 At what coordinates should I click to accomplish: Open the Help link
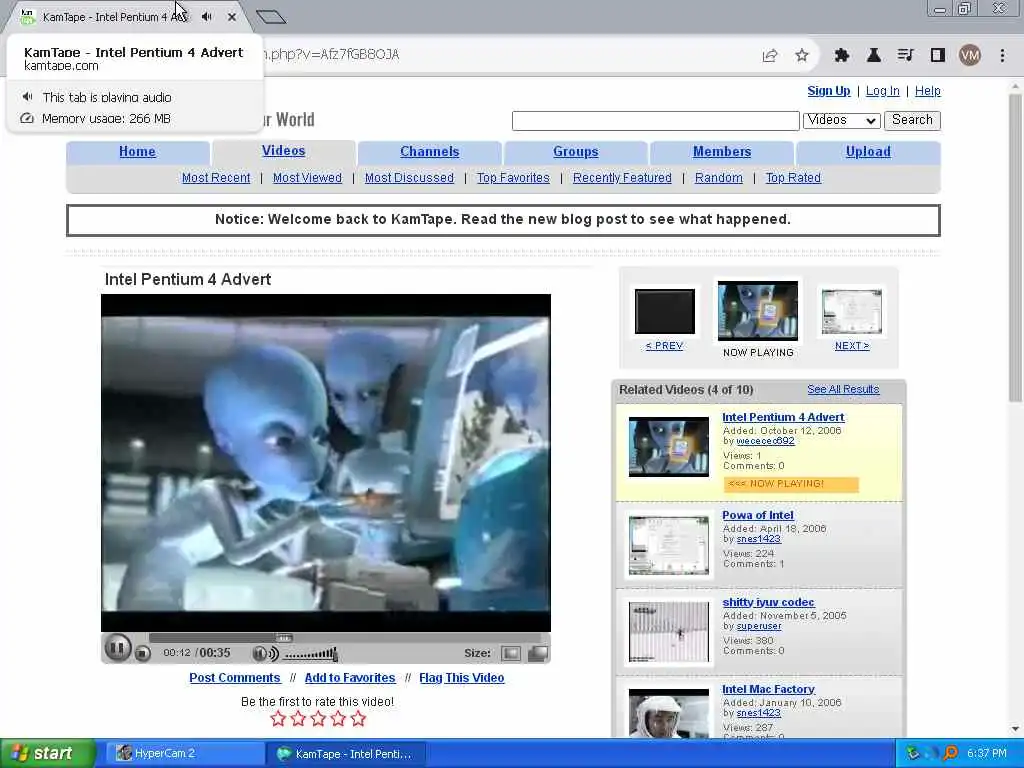pyautogui.click(x=927, y=91)
